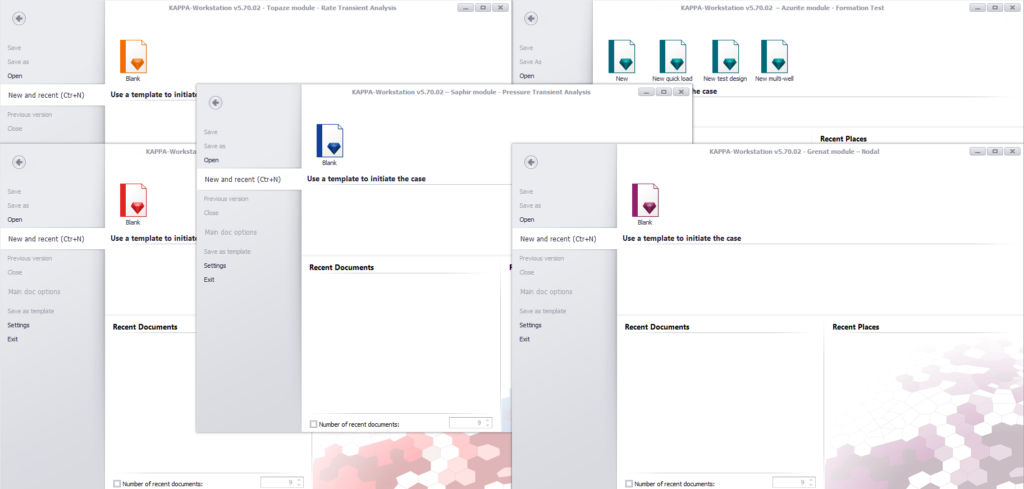Click the recent documents count field in Grenat

point(793,482)
